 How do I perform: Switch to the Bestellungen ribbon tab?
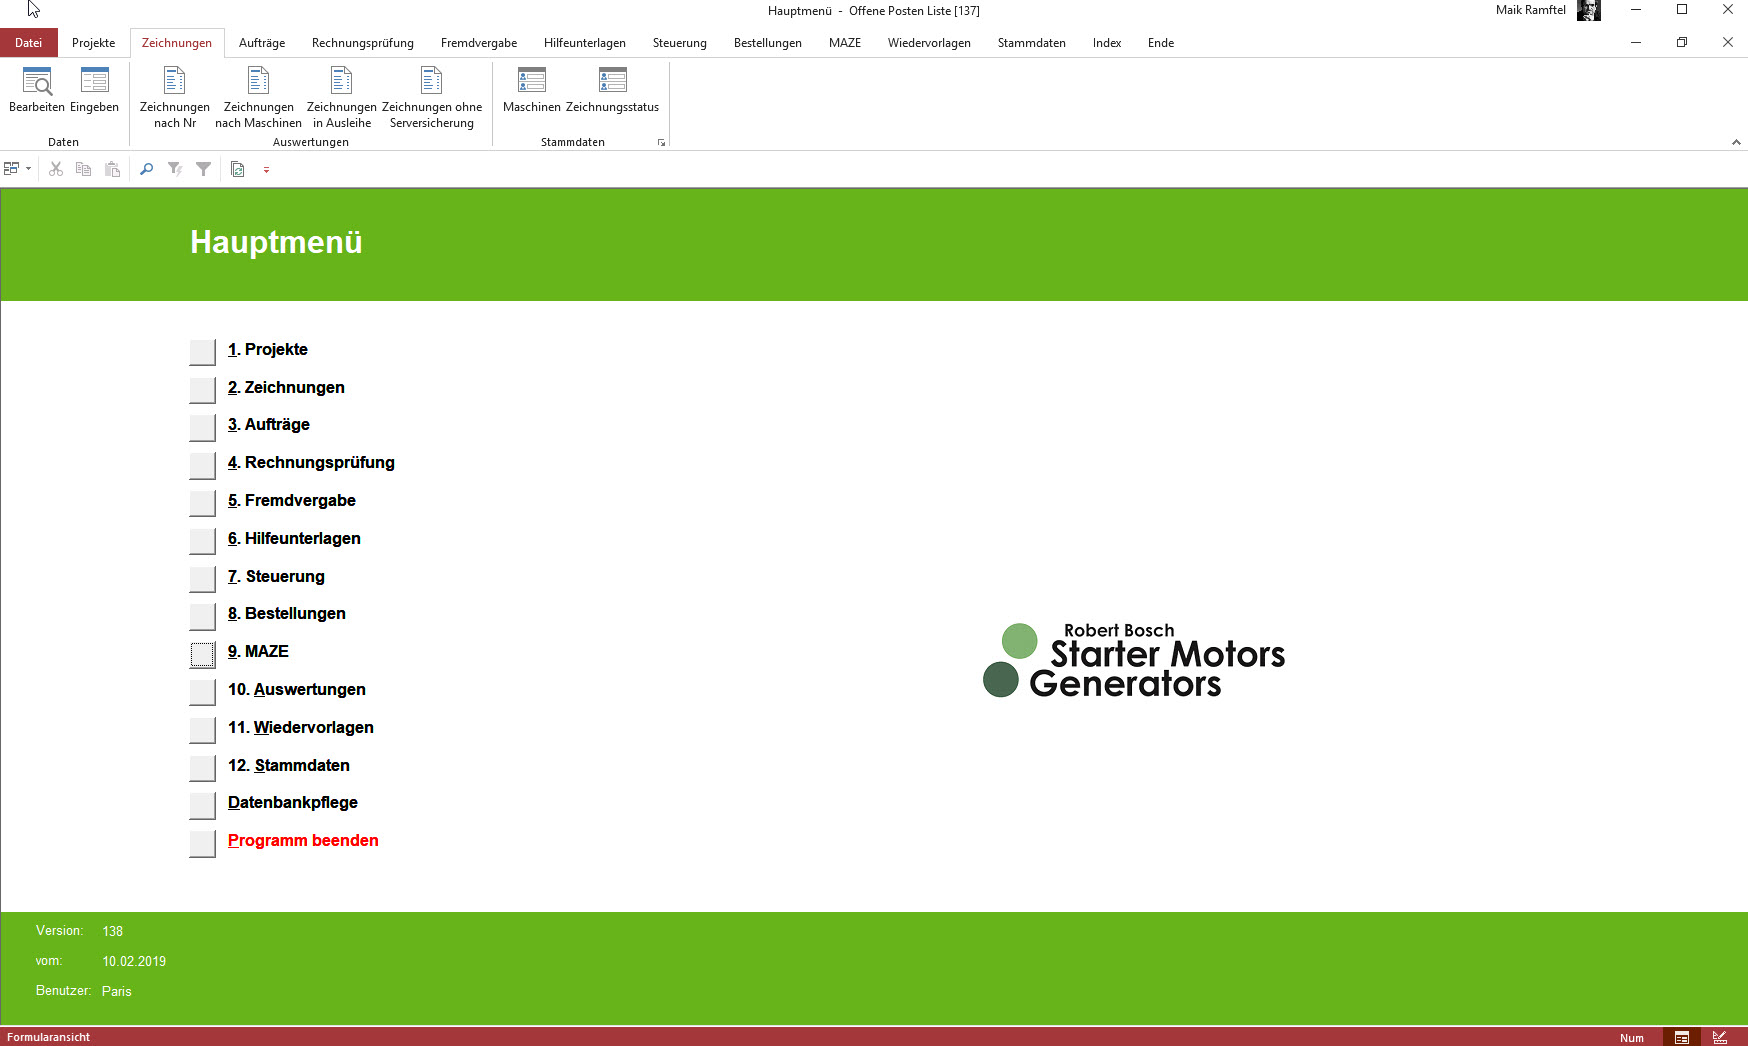click(x=768, y=43)
